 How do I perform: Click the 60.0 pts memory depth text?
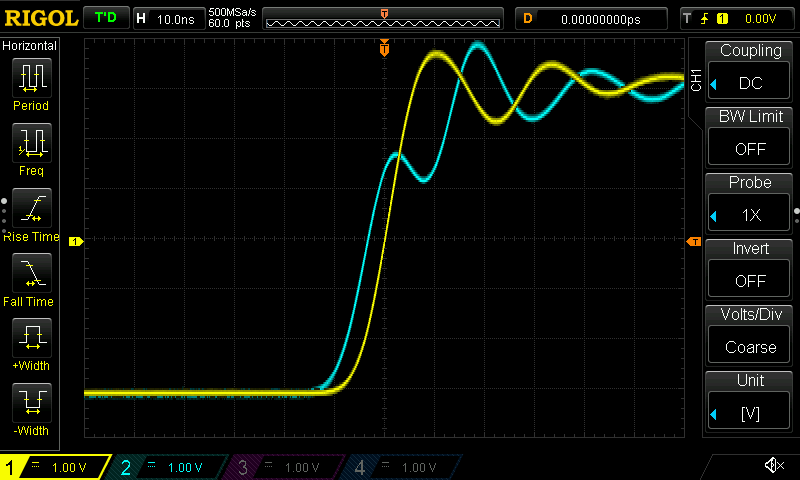[x=229, y=23]
